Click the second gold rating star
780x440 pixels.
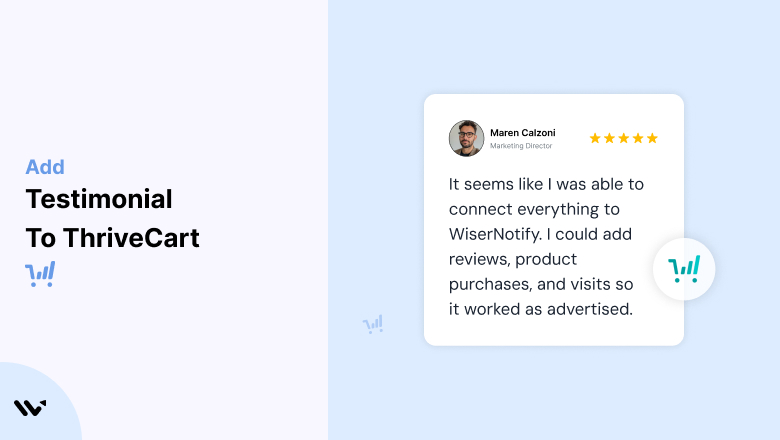[x=609, y=138]
